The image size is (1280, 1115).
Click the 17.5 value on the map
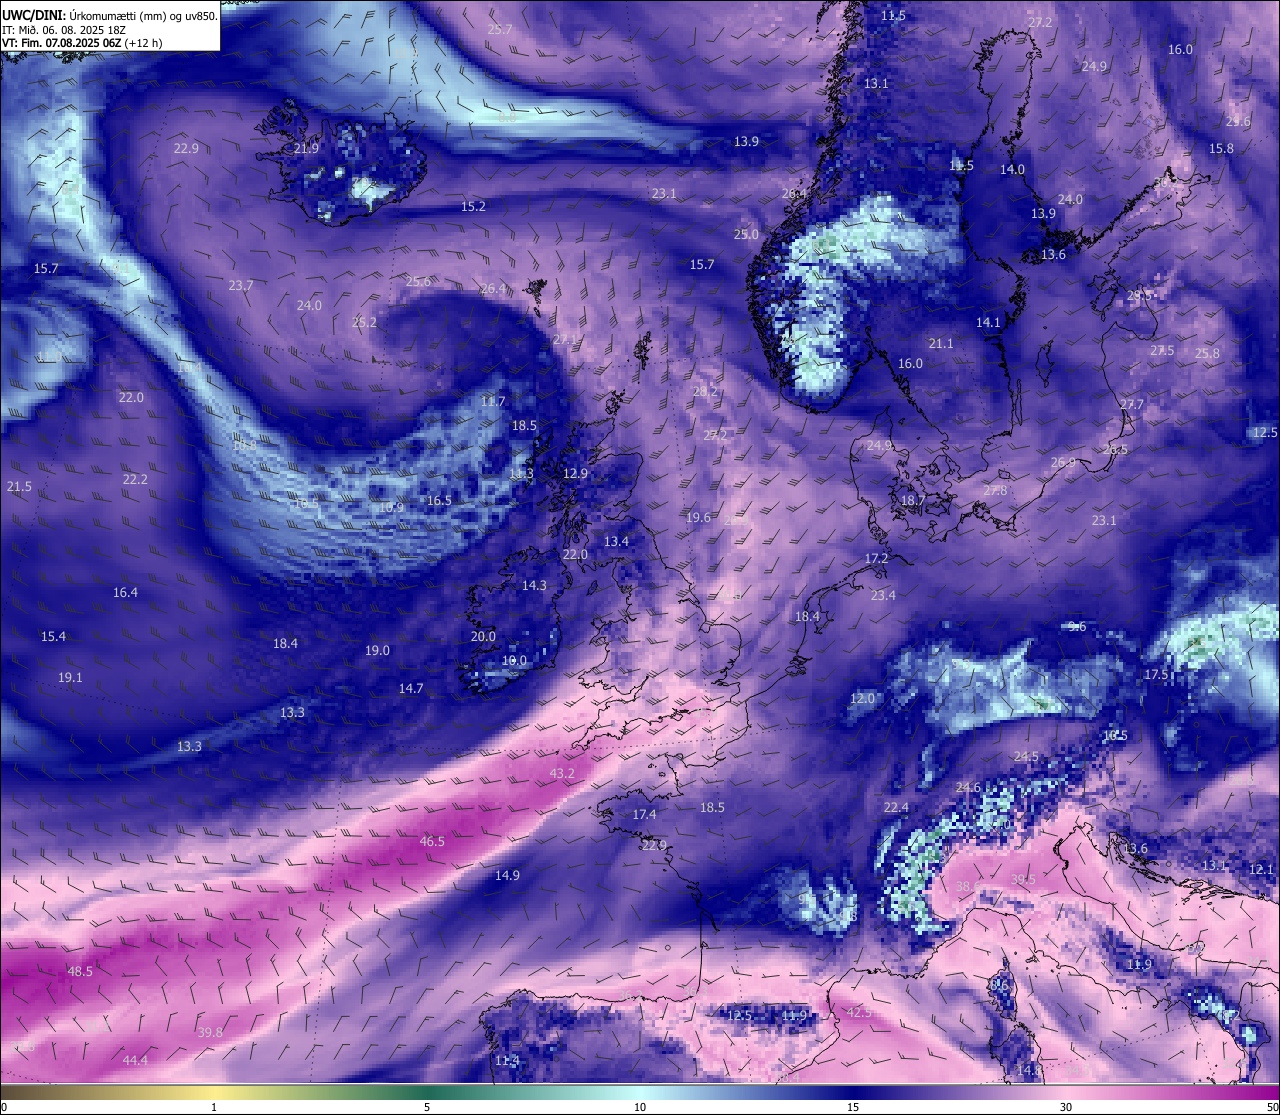(x=1156, y=674)
